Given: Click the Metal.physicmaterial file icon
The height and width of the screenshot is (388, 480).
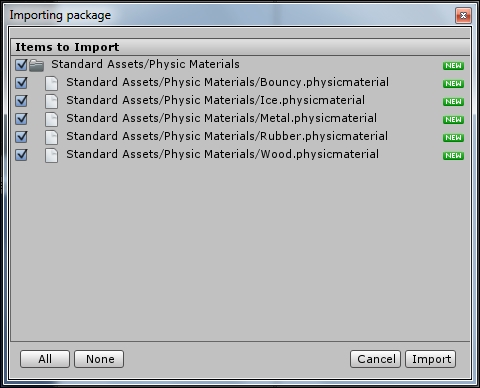Looking at the screenshot, I should [51, 119].
